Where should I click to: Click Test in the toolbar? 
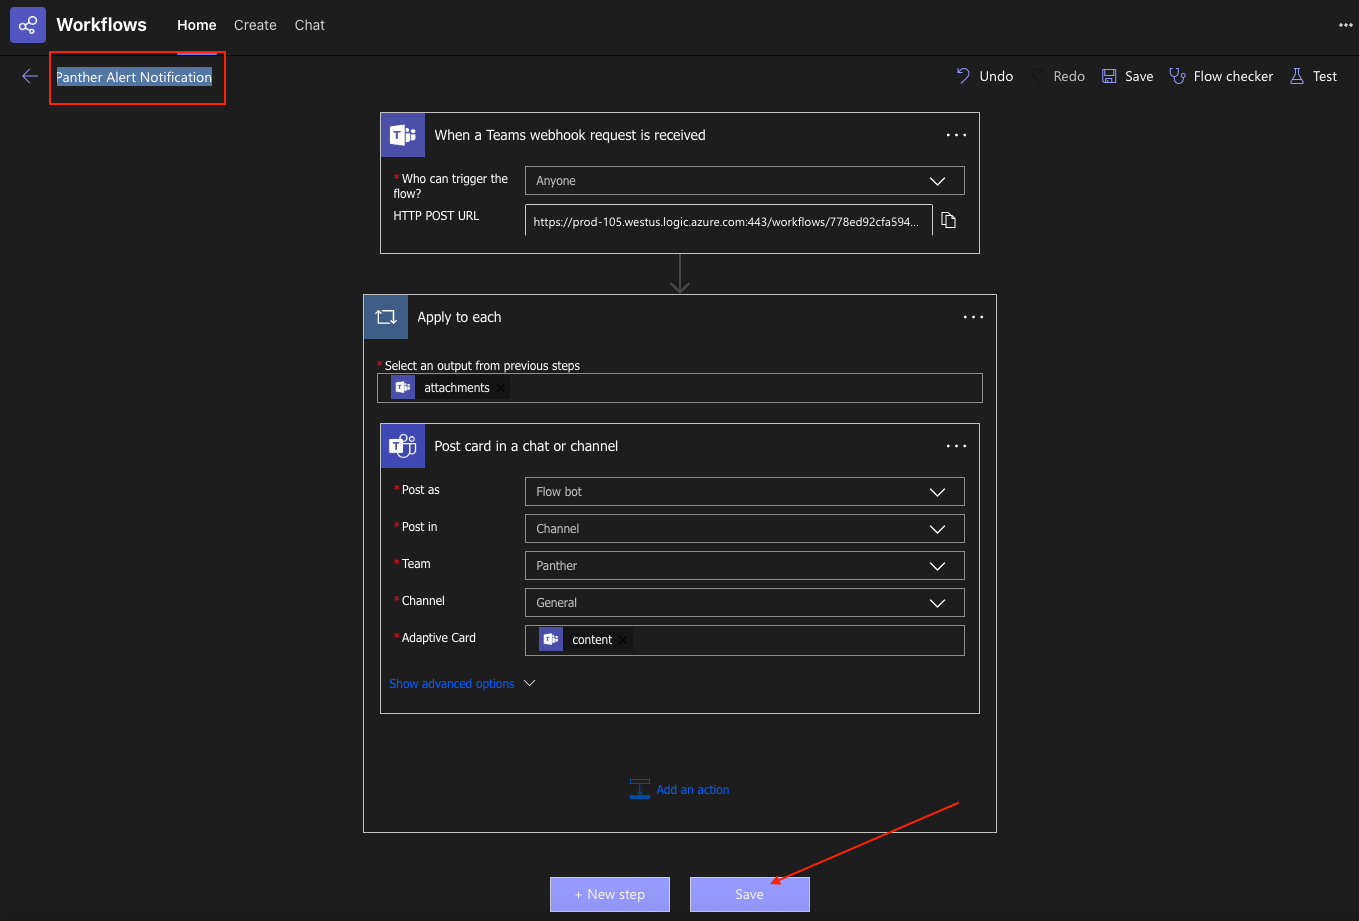(x=1313, y=76)
